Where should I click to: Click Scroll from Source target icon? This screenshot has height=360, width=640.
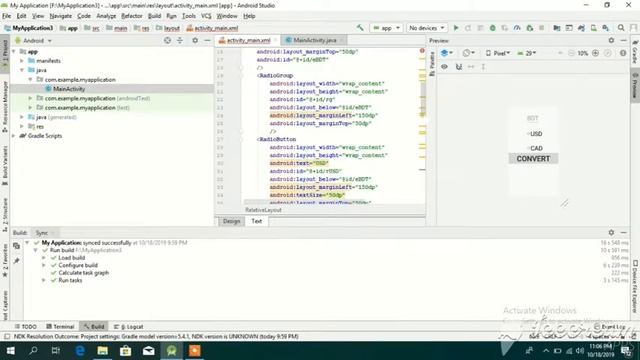pos(167,40)
